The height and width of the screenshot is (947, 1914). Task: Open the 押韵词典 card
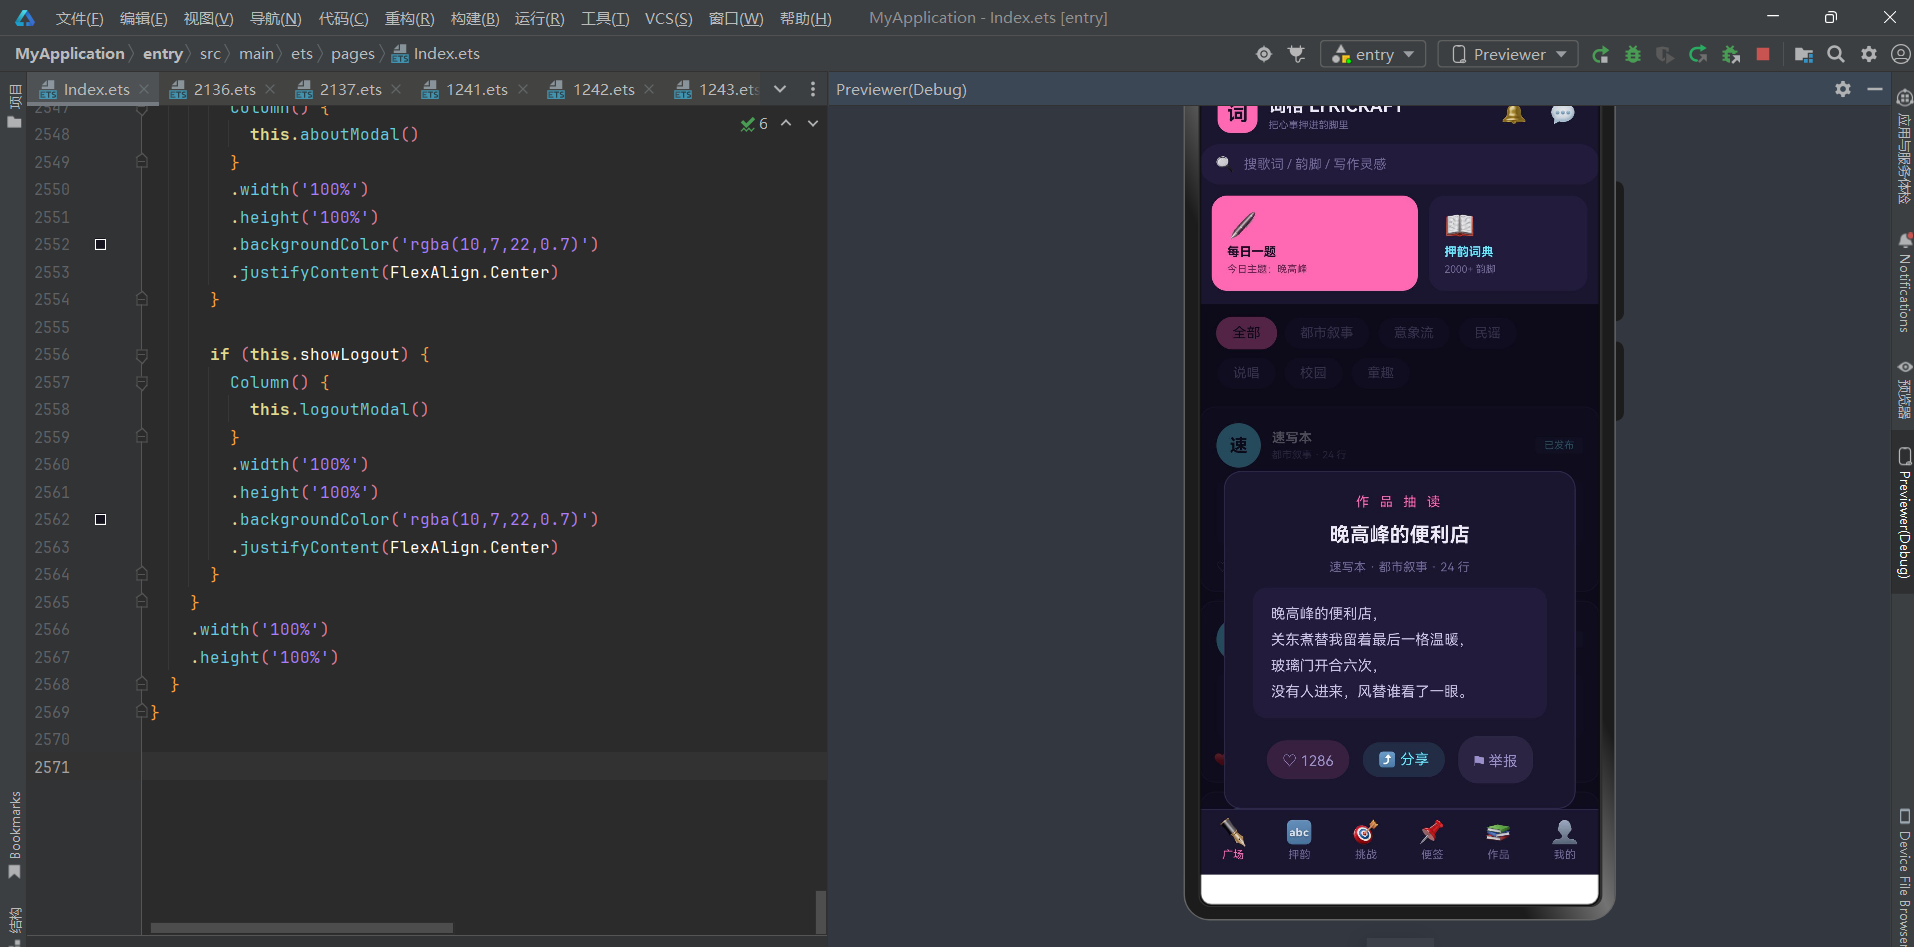point(1507,243)
